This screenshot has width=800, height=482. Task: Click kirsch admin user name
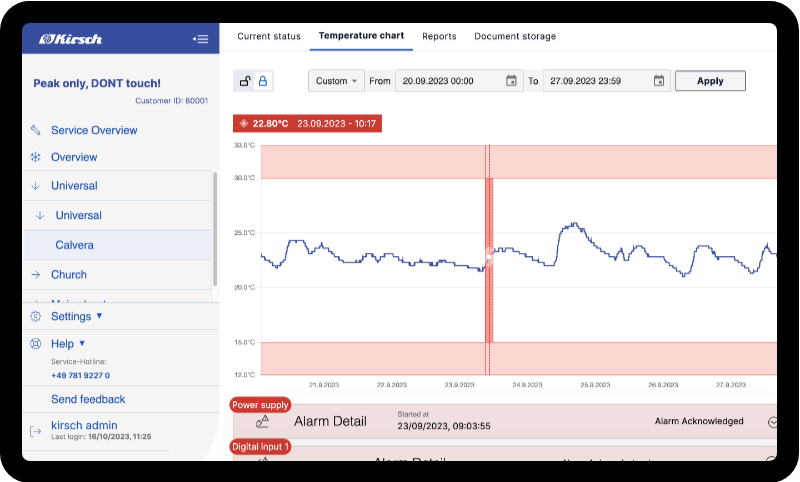point(84,425)
